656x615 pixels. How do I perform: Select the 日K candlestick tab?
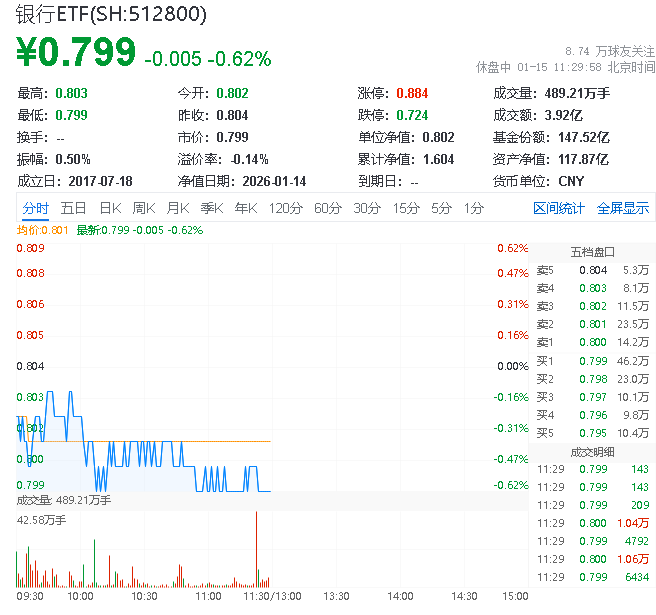[x=110, y=208]
